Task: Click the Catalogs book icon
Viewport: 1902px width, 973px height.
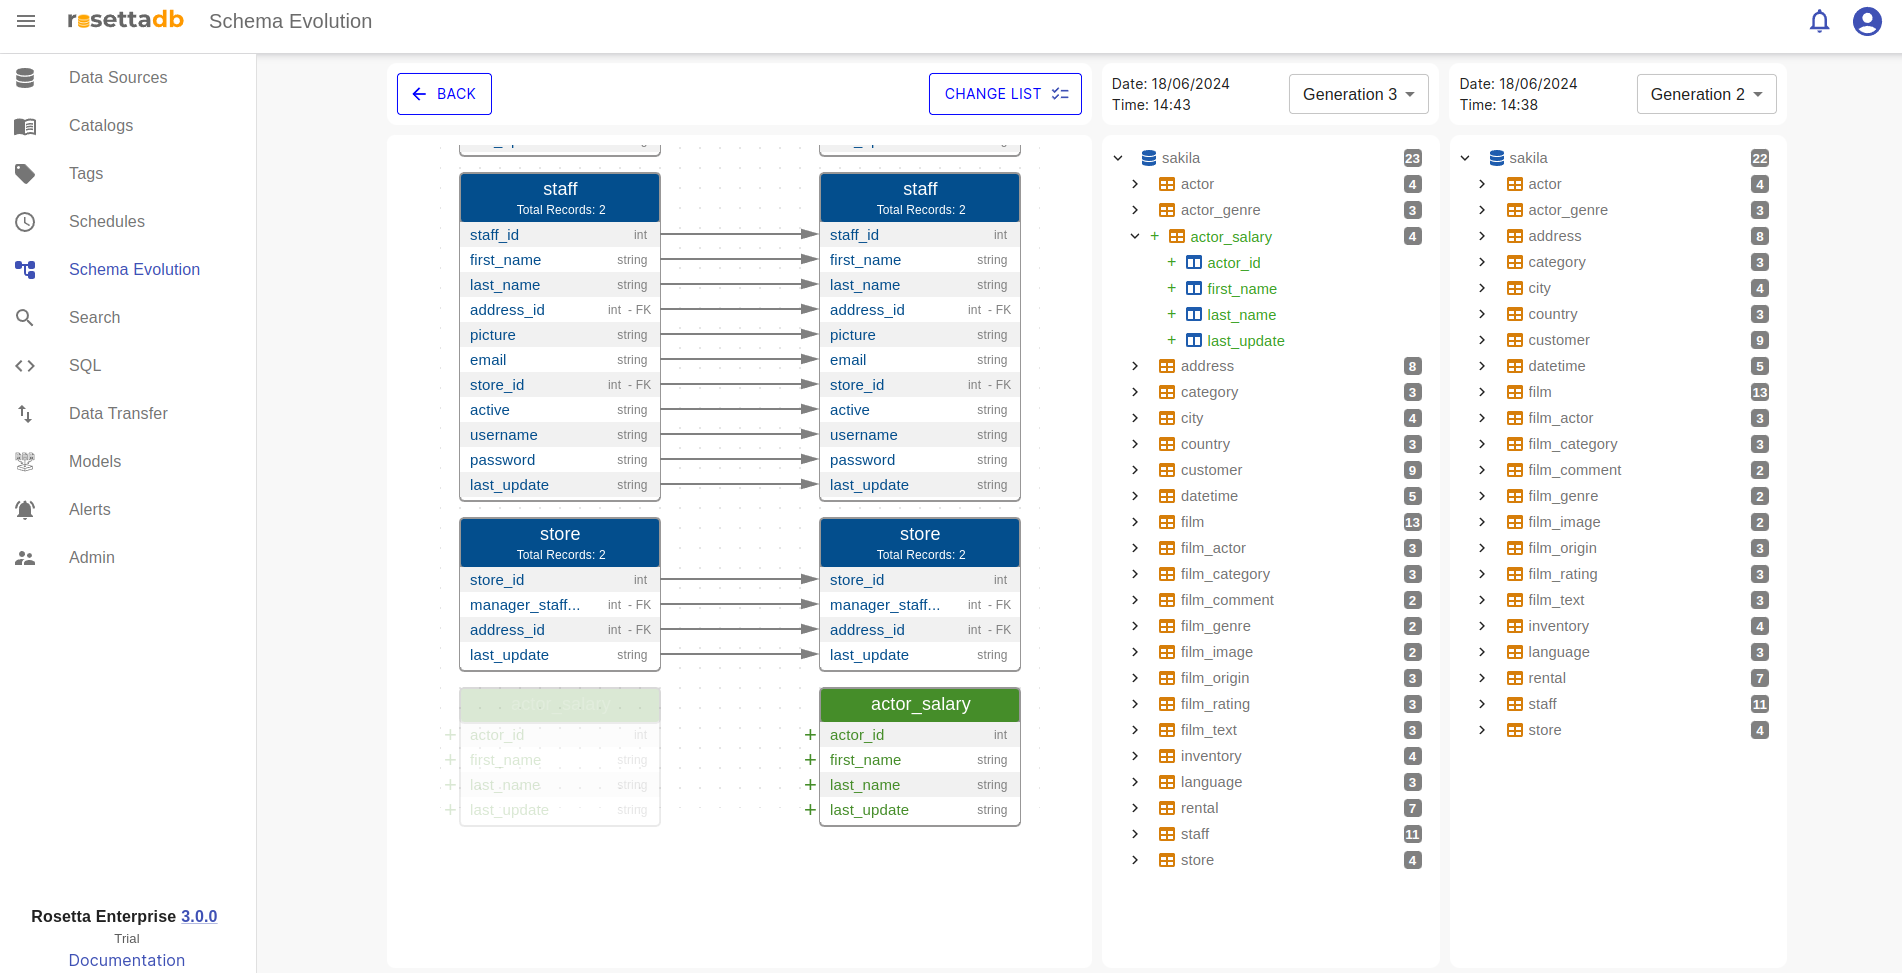Action: pyautogui.click(x=25, y=126)
